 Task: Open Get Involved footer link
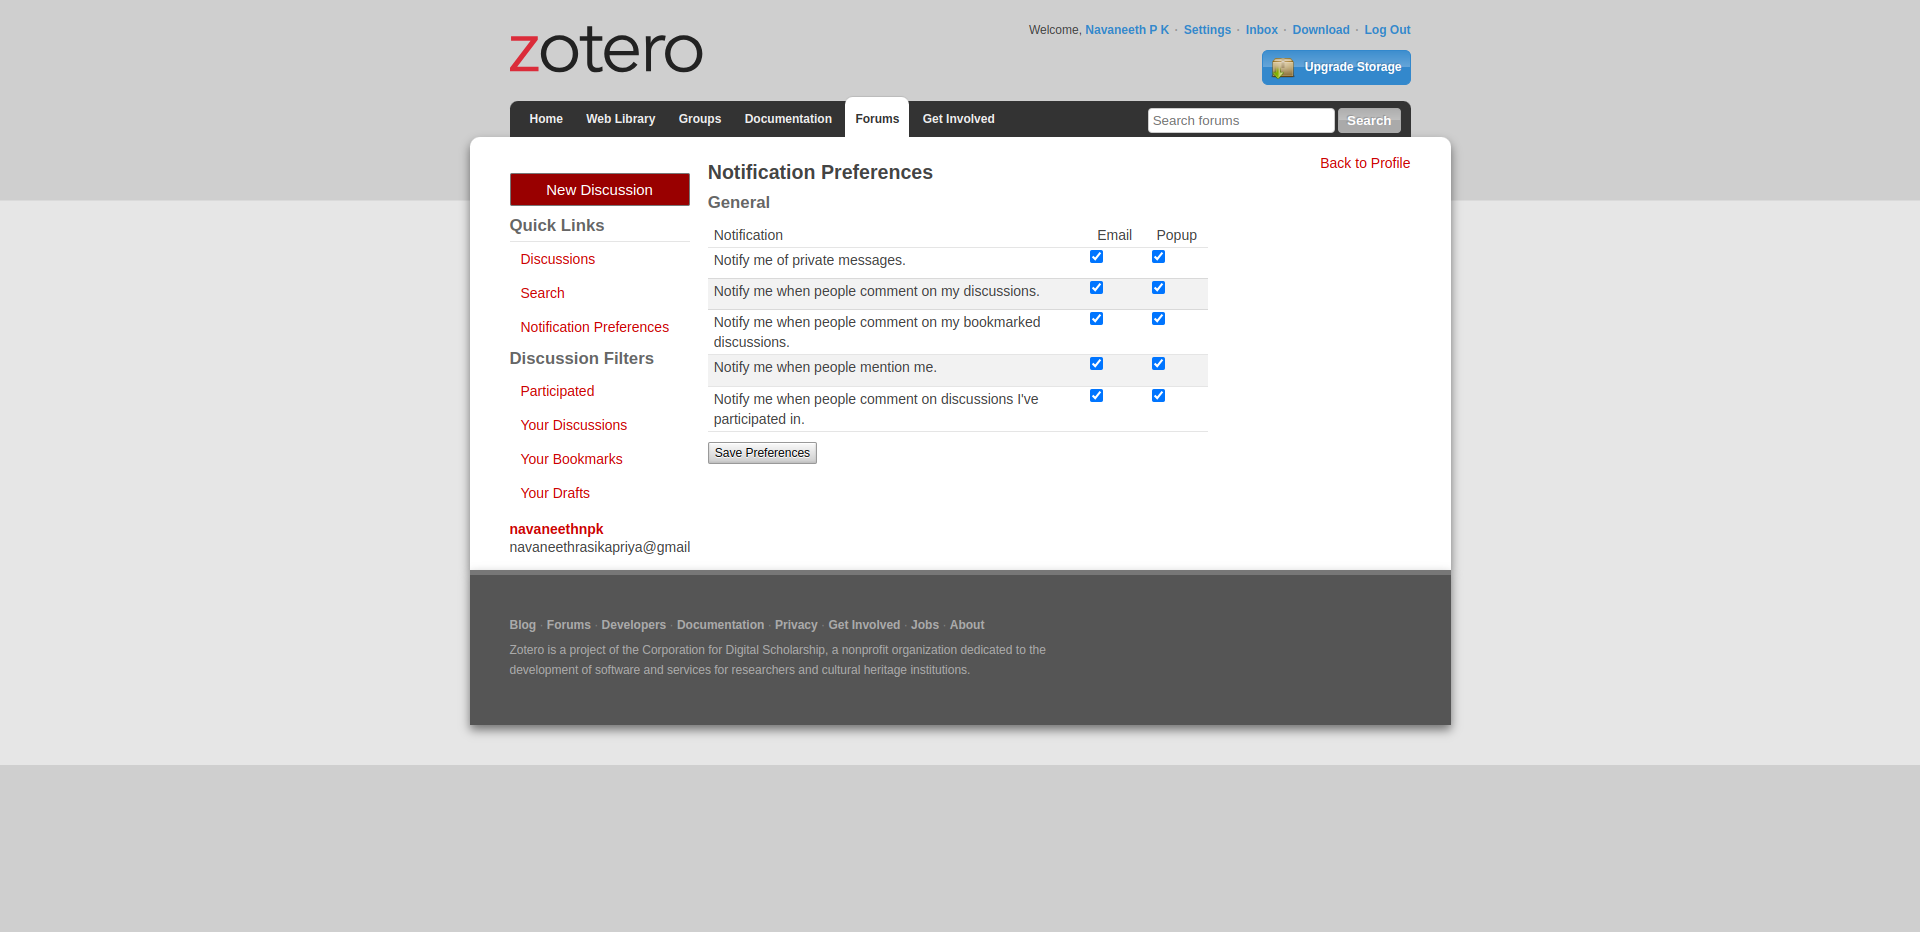pos(864,625)
